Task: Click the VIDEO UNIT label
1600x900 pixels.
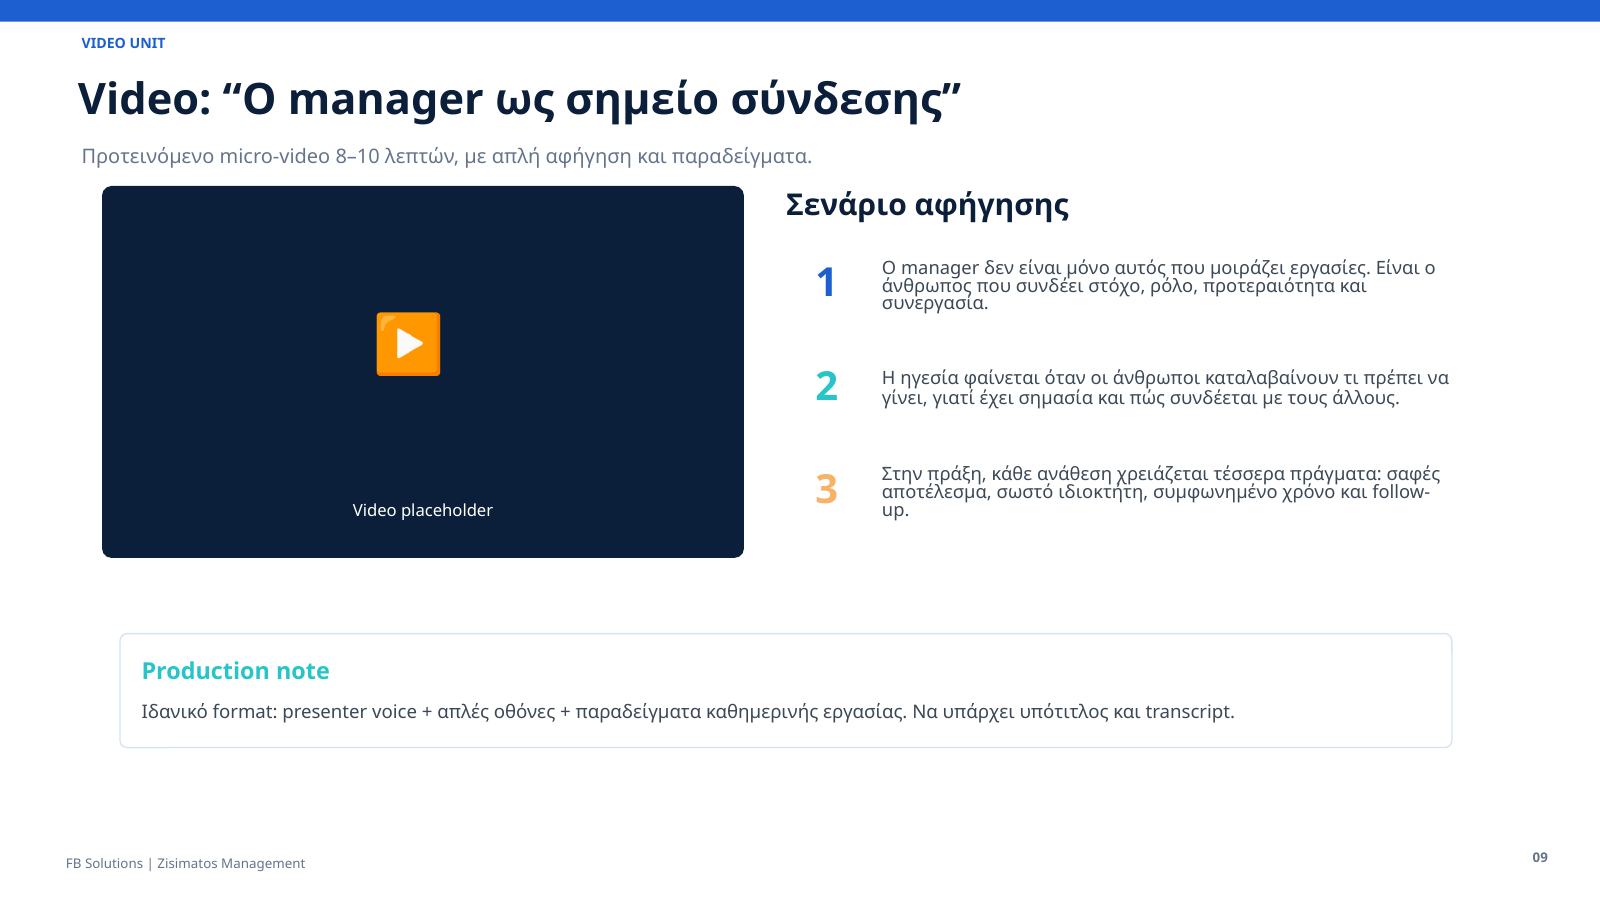Action: click(123, 43)
